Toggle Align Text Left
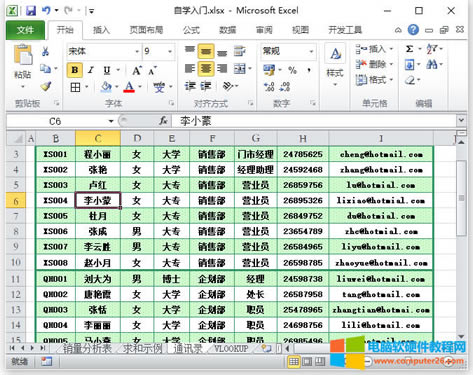The image size is (473, 375). tap(190, 69)
